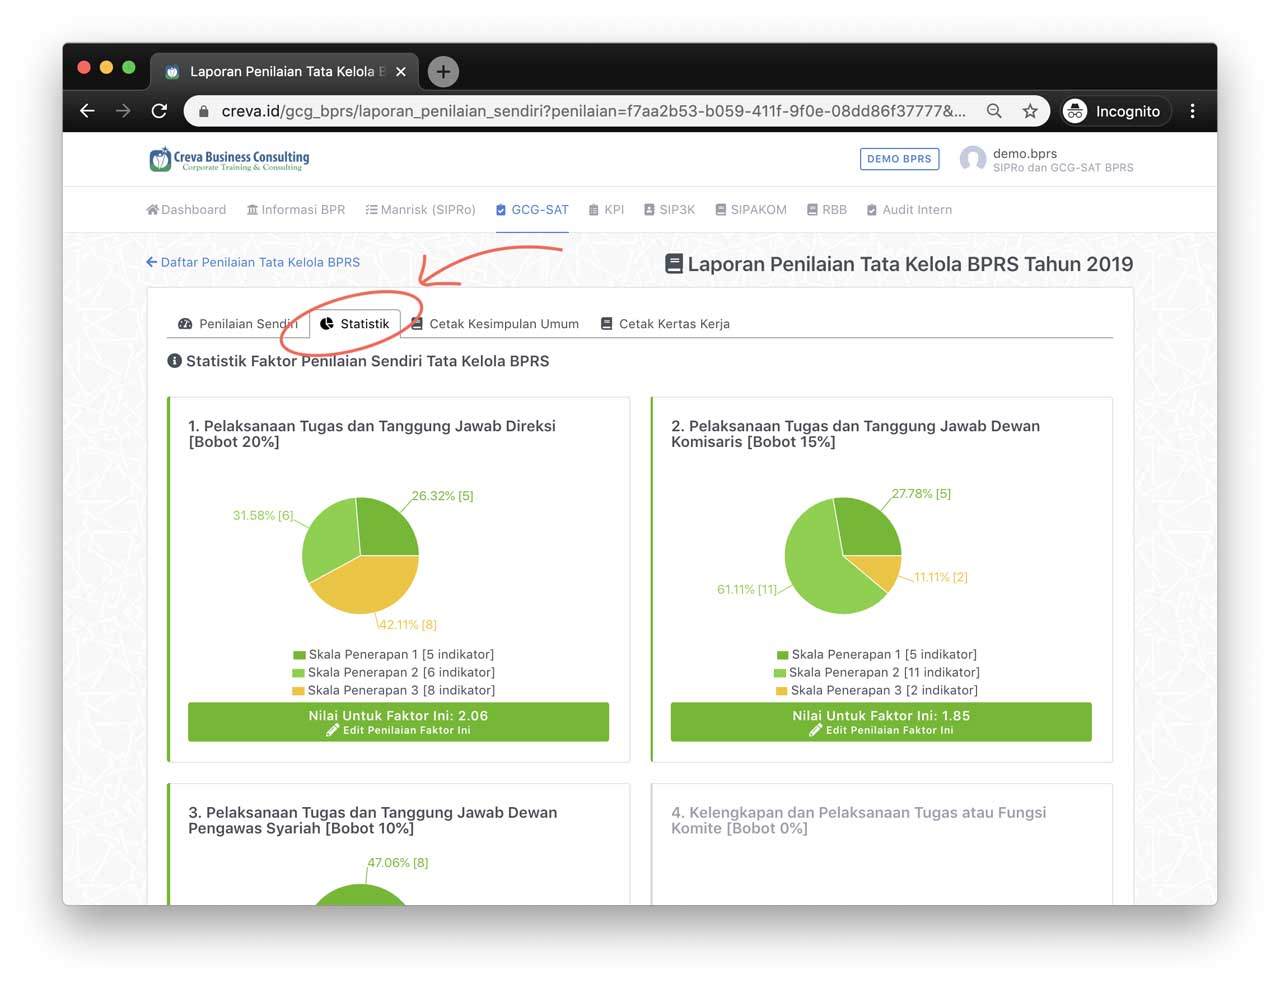Click the DEMO BPRS button
Screen dimensions: 1280x988
[899, 159]
